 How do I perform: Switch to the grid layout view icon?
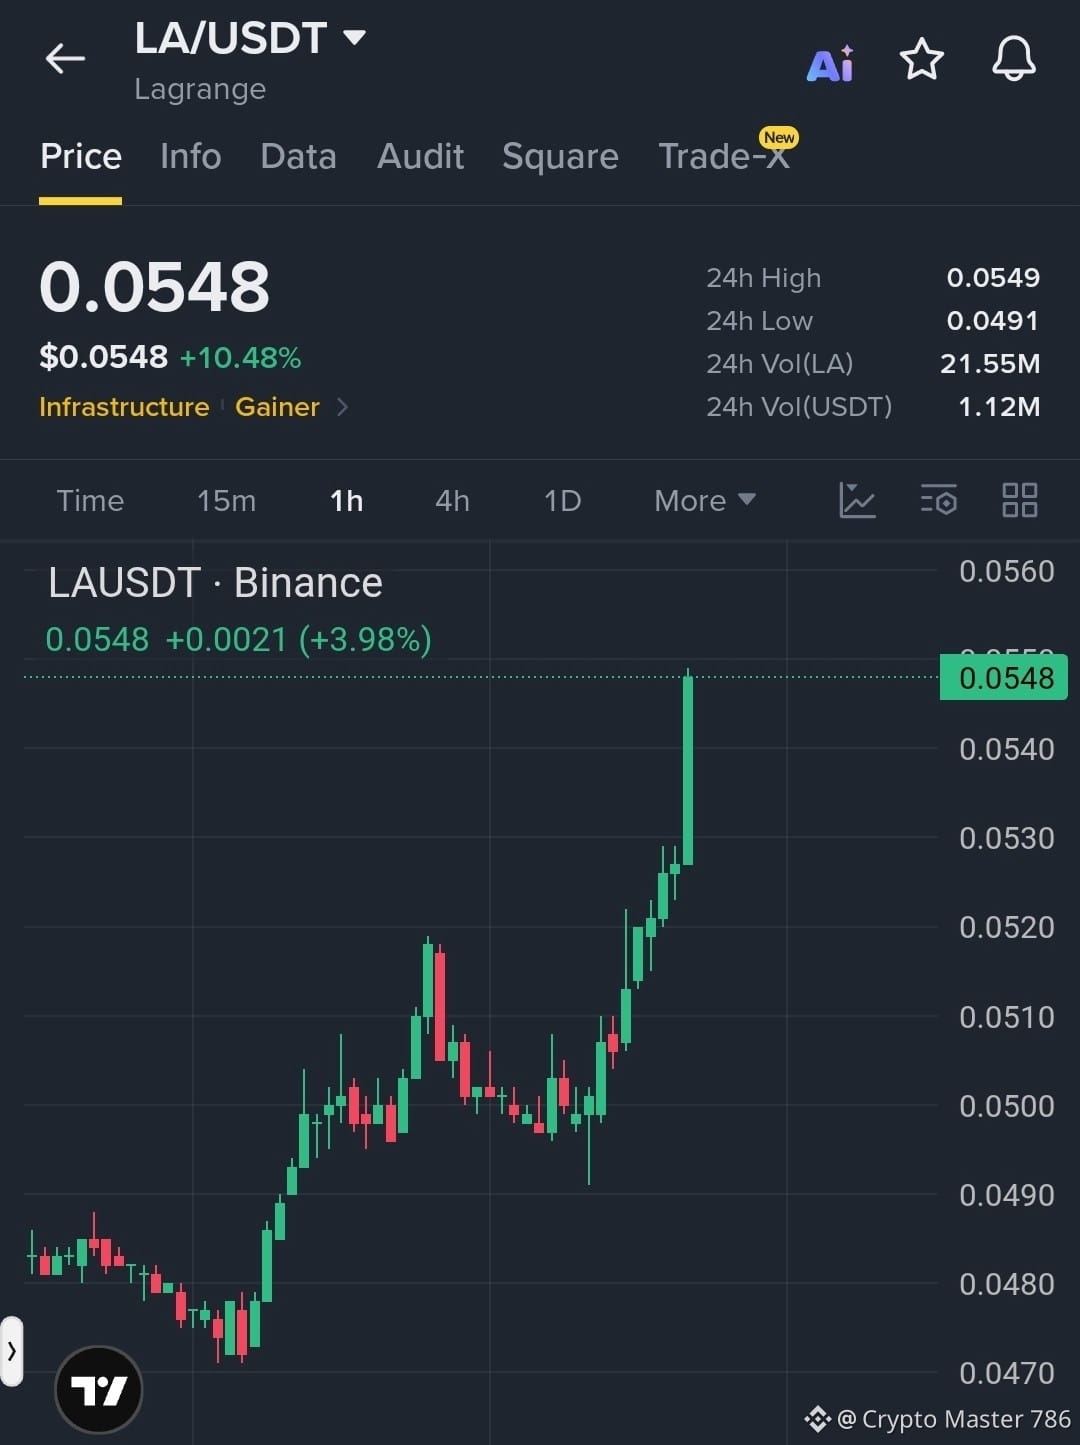1020,500
